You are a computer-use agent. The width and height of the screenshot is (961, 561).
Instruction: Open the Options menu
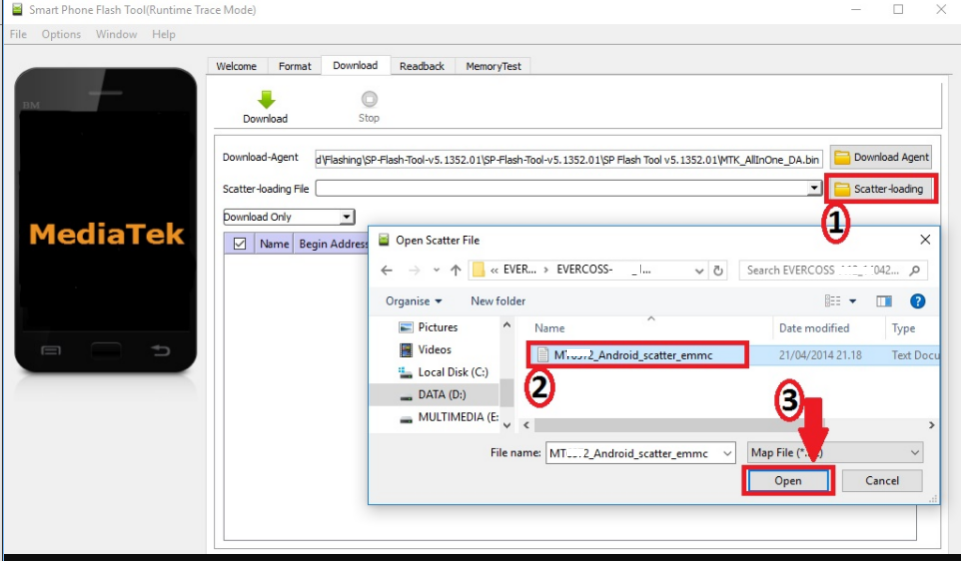[x=61, y=34]
